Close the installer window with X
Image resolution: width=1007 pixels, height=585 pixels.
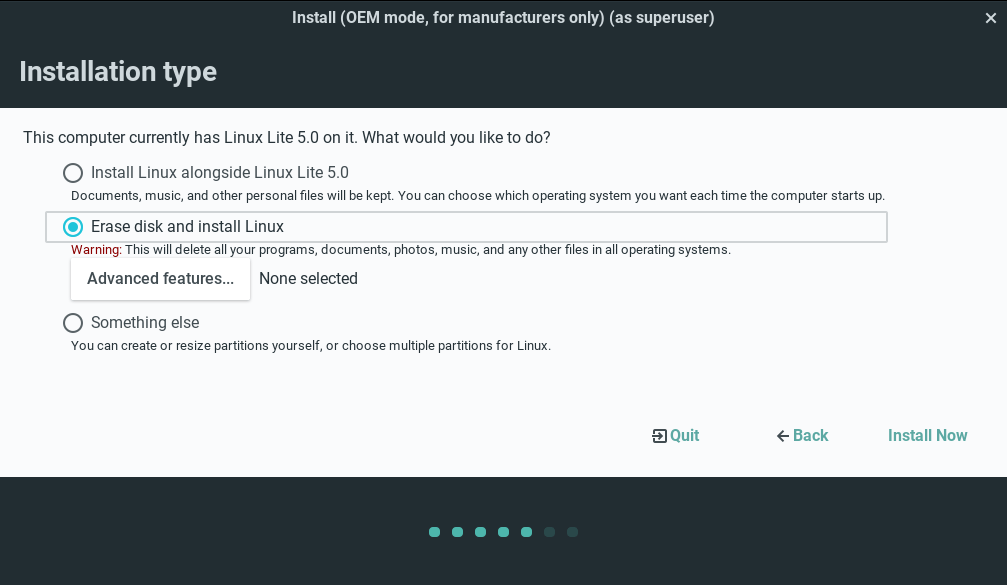pos(991,18)
